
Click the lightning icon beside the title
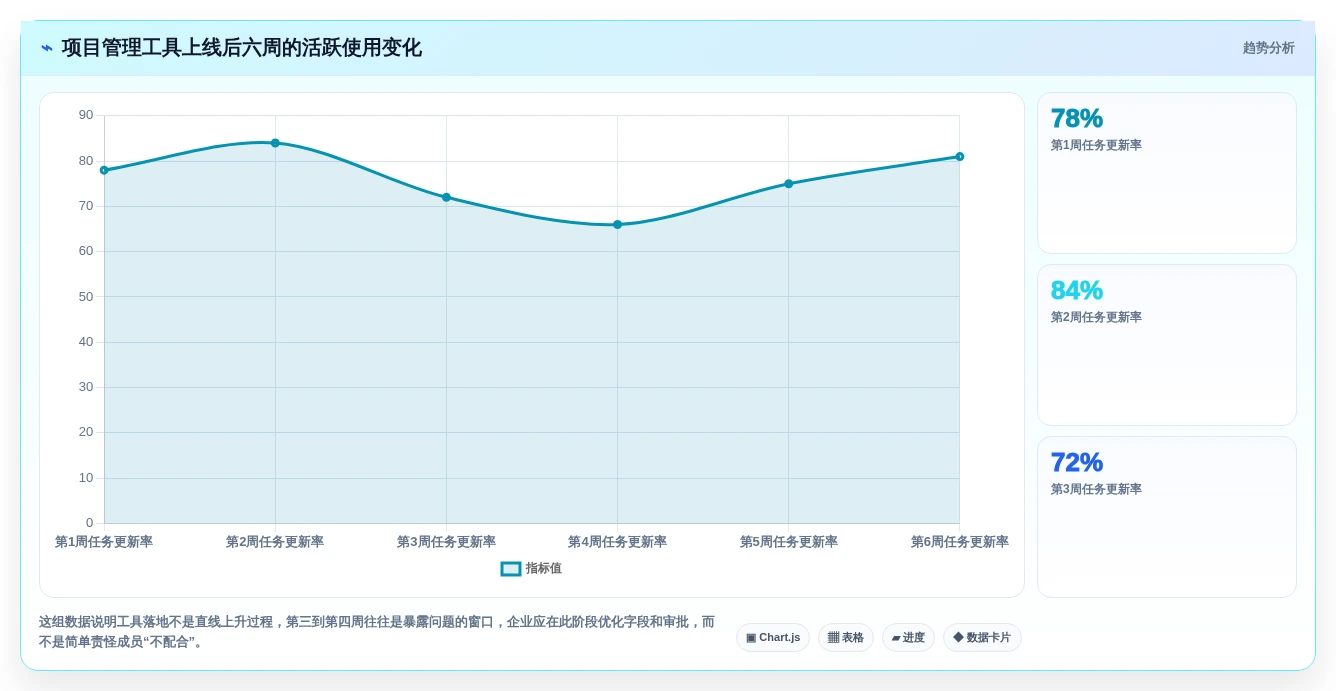[x=47, y=48]
